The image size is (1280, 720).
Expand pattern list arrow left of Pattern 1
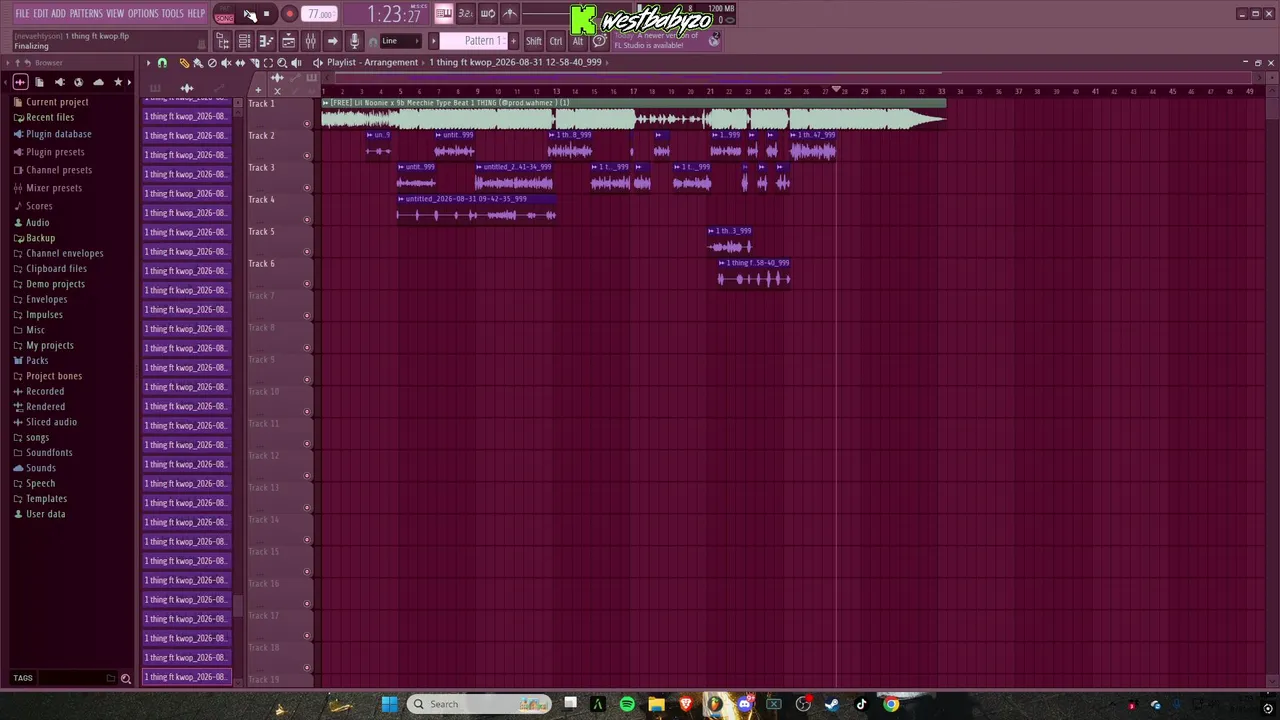(x=434, y=41)
